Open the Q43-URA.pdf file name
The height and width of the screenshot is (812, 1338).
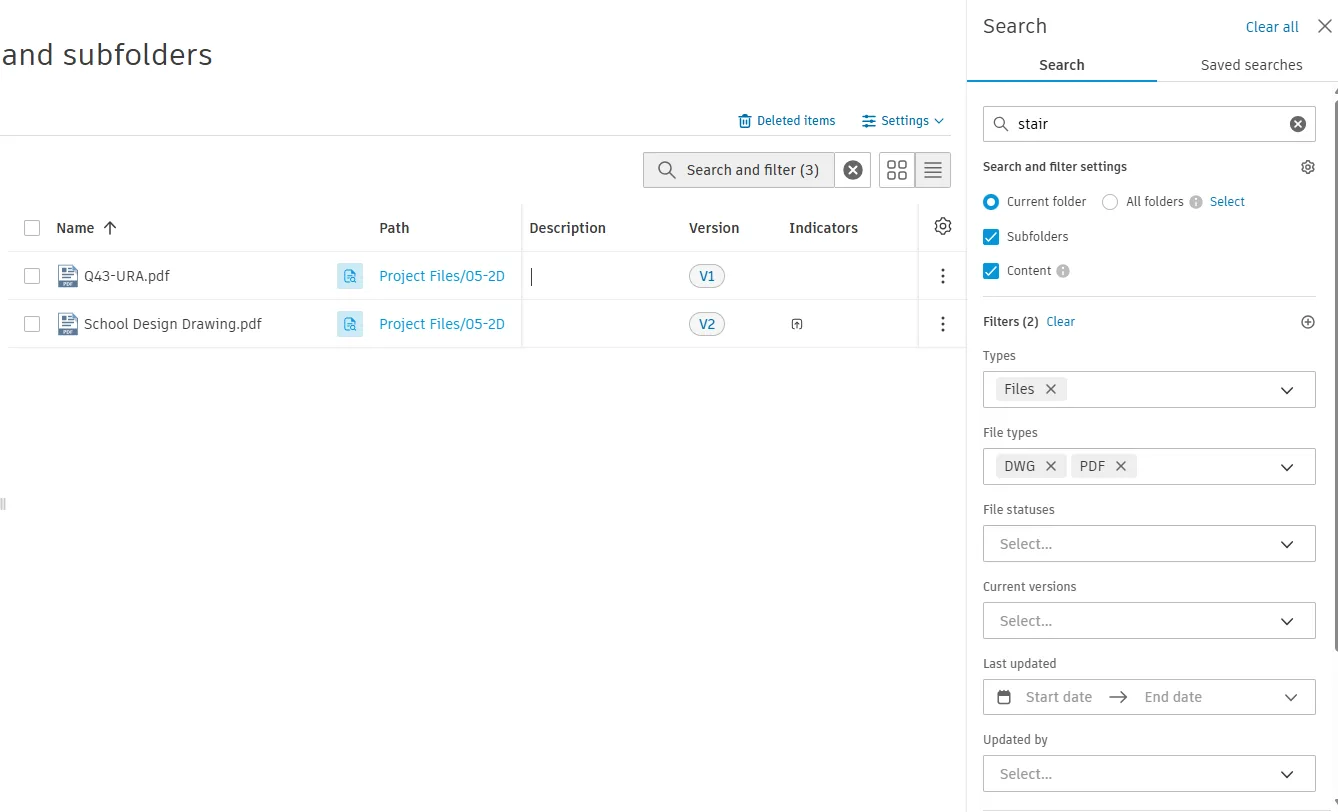[x=127, y=276]
